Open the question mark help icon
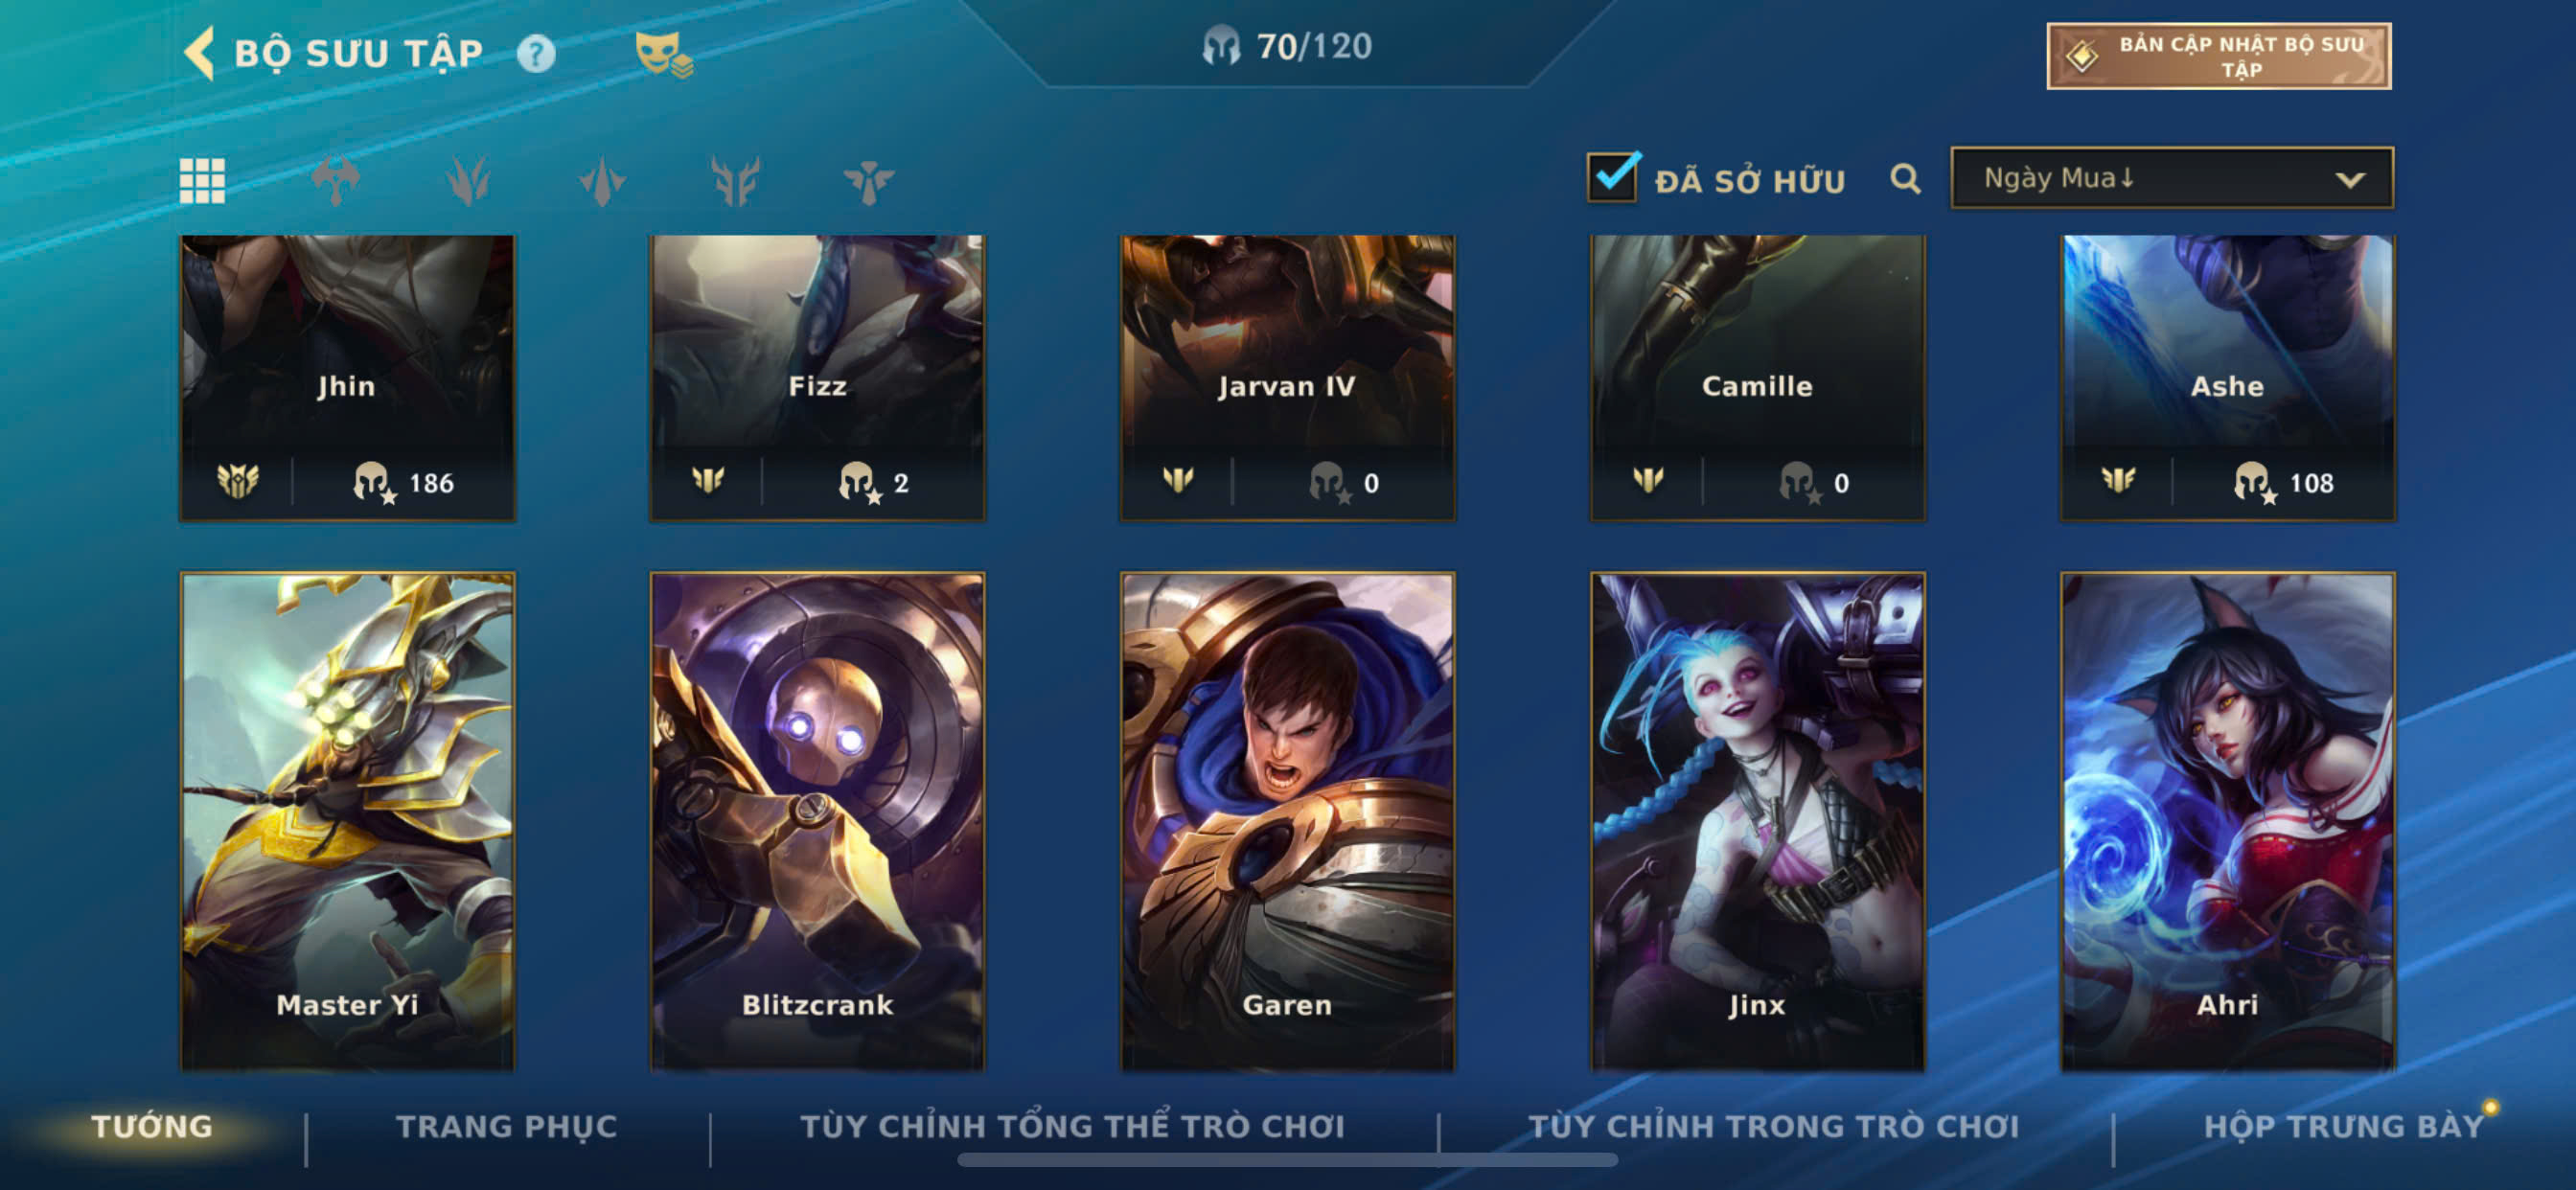2576x1190 pixels. coord(536,53)
